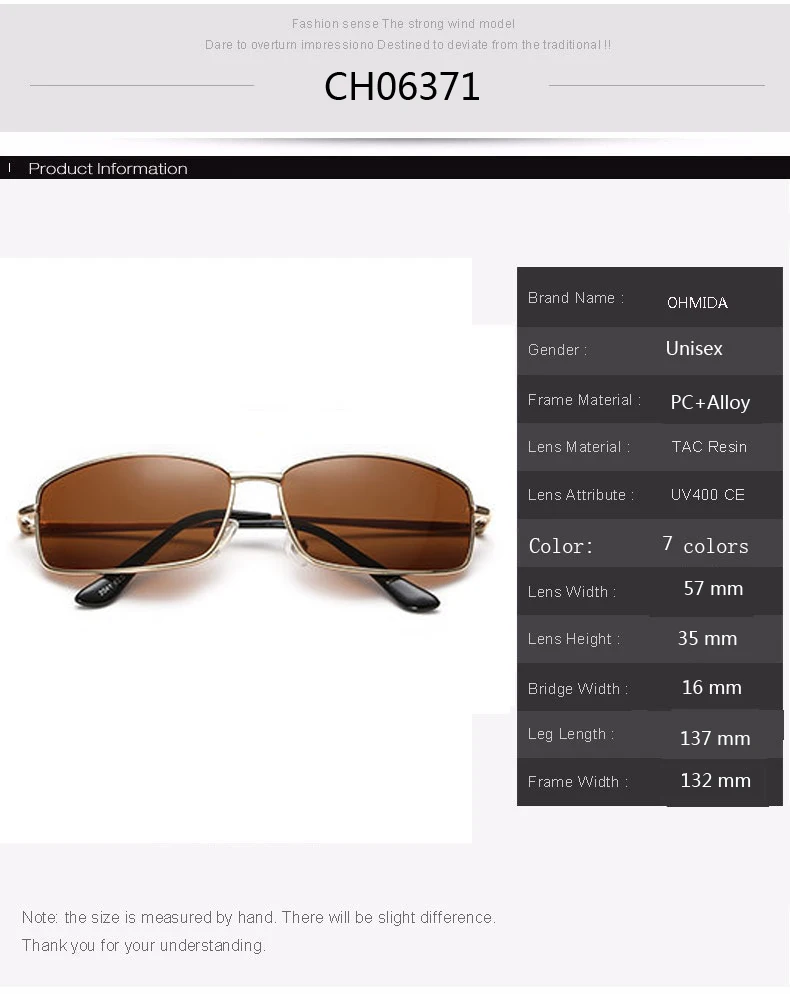Screen dimensions: 790x994
Task: Click the 'Thank you for your understanding.' text
Action: click(x=143, y=946)
